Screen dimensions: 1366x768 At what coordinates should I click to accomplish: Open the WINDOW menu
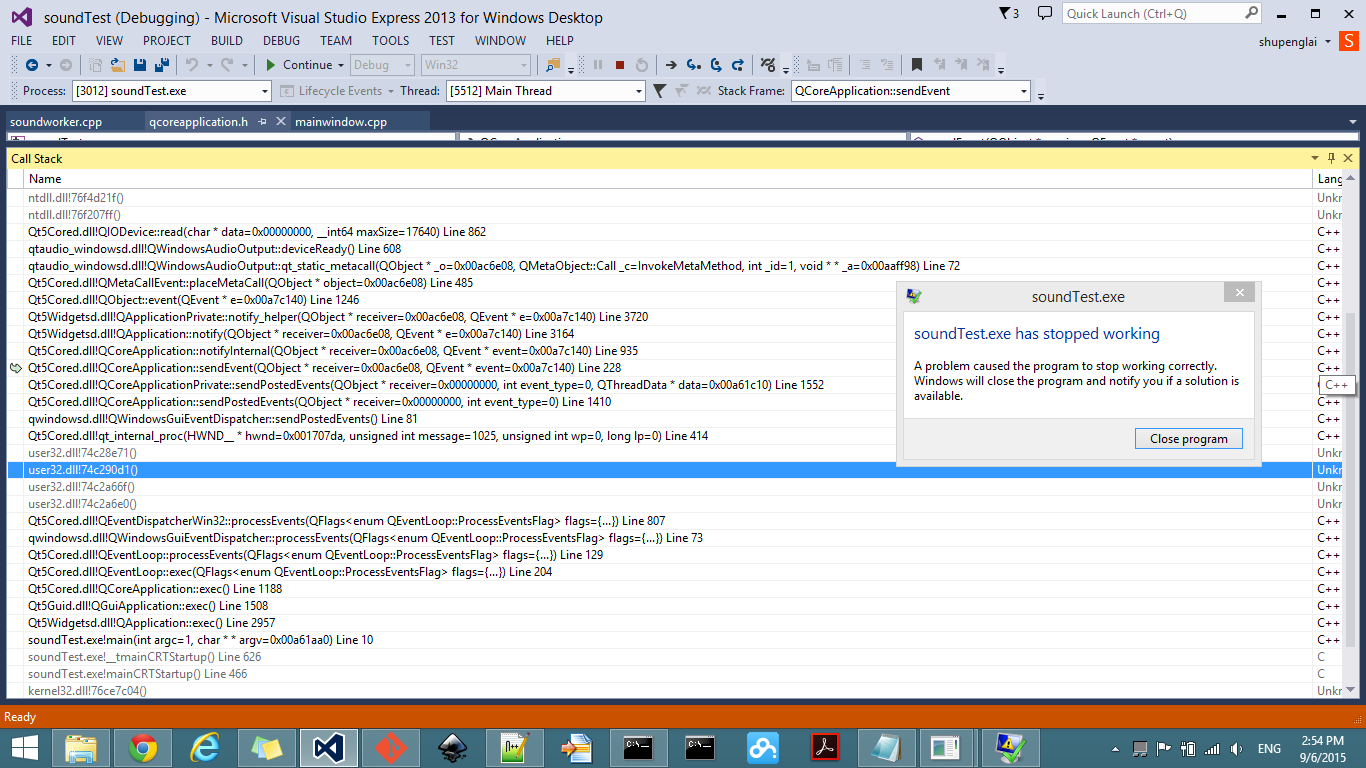point(500,41)
